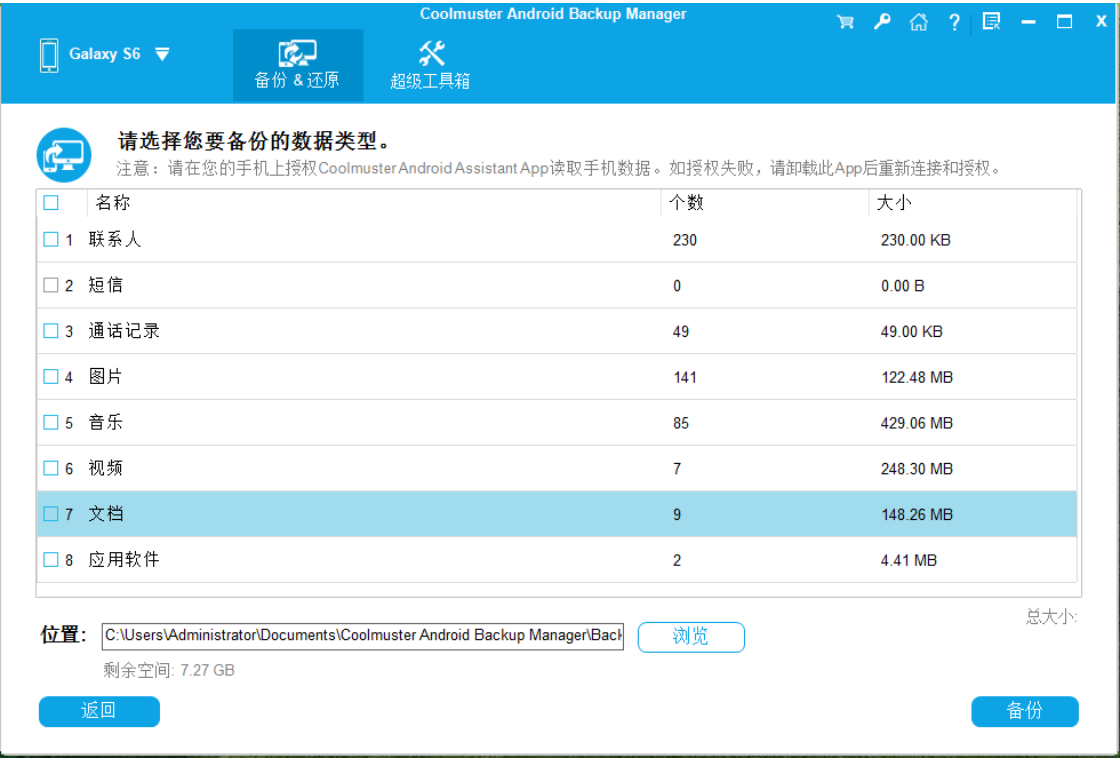The image size is (1120, 760).
Task: Click the backup location path field
Action: [363, 636]
